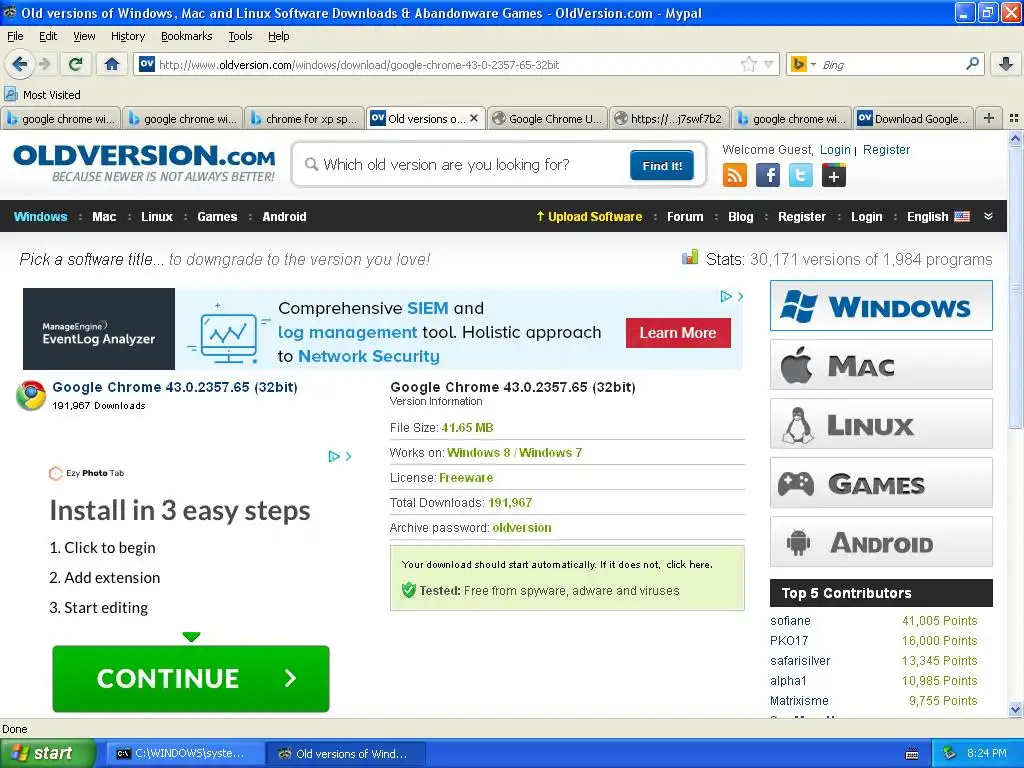Click the Login link in the nav bar
This screenshot has height=768, width=1024.
tap(866, 216)
